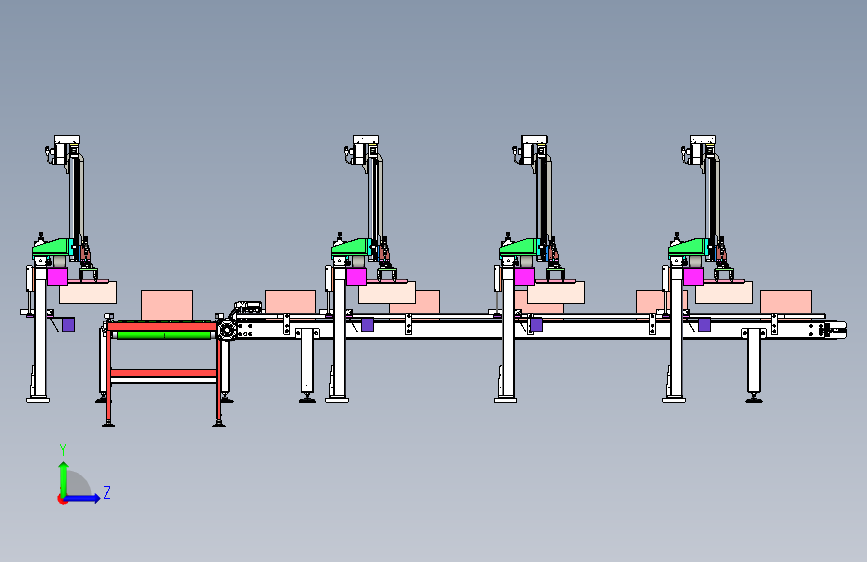Select the red-framed roller conveyor table
Image resolution: width=867 pixels, height=562 pixels.
click(164, 372)
